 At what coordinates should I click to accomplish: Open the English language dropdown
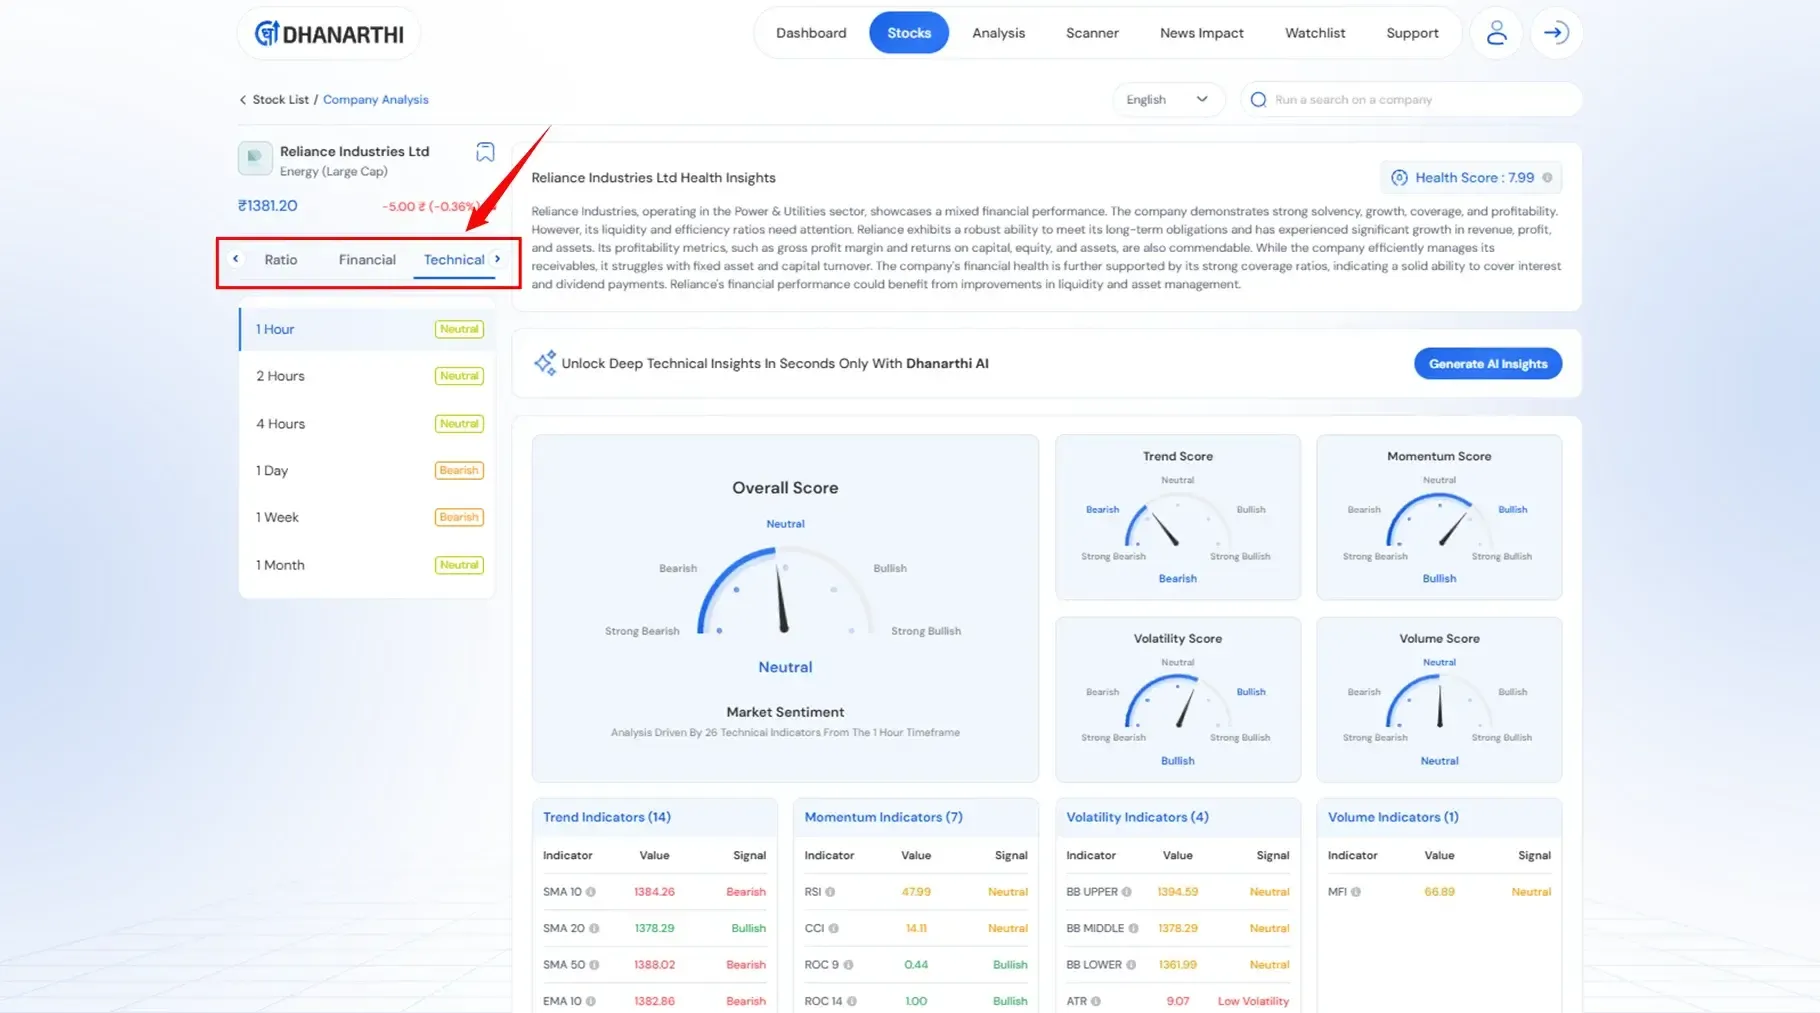[1168, 100]
